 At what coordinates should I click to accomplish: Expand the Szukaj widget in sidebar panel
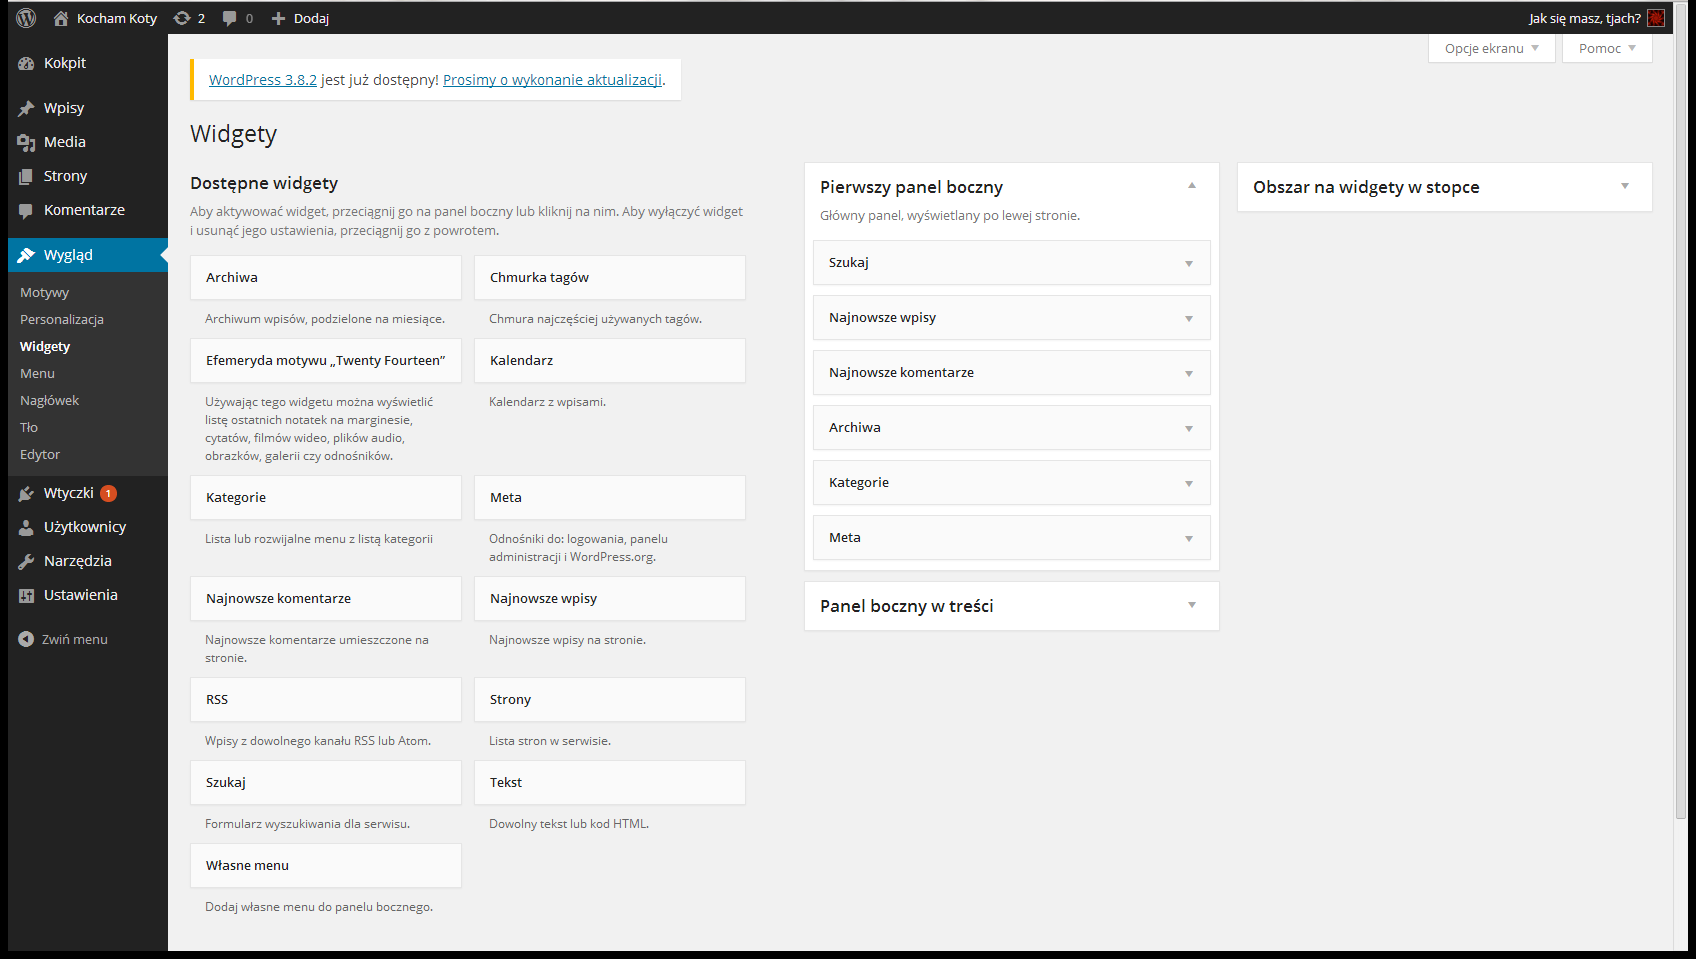[x=1189, y=264]
